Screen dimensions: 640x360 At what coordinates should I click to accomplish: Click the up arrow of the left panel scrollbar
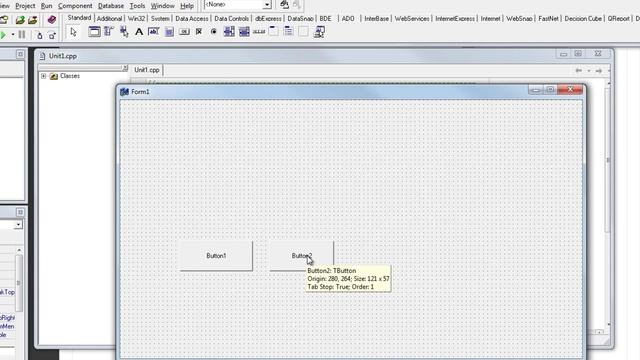tap(19, 250)
